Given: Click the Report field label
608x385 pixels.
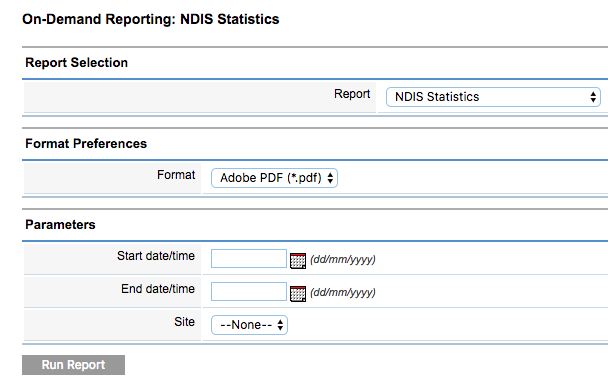Looking at the screenshot, I should 352,94.
